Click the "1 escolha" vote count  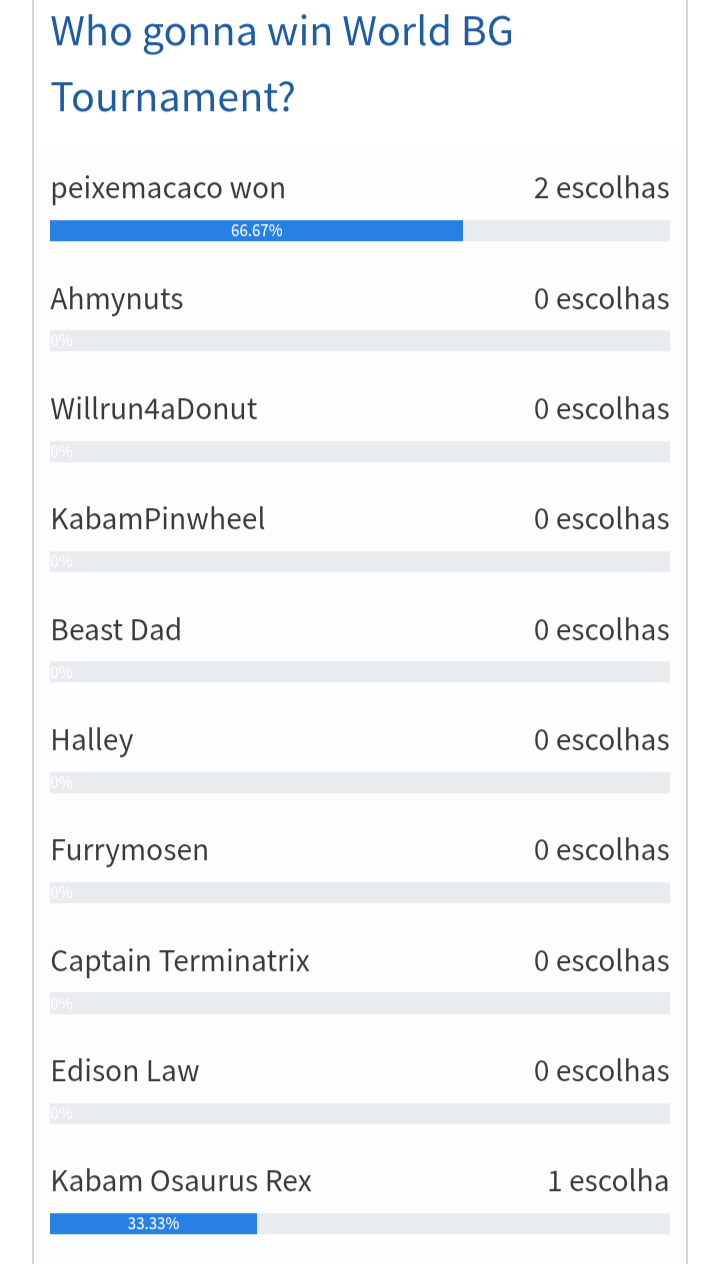(608, 1181)
